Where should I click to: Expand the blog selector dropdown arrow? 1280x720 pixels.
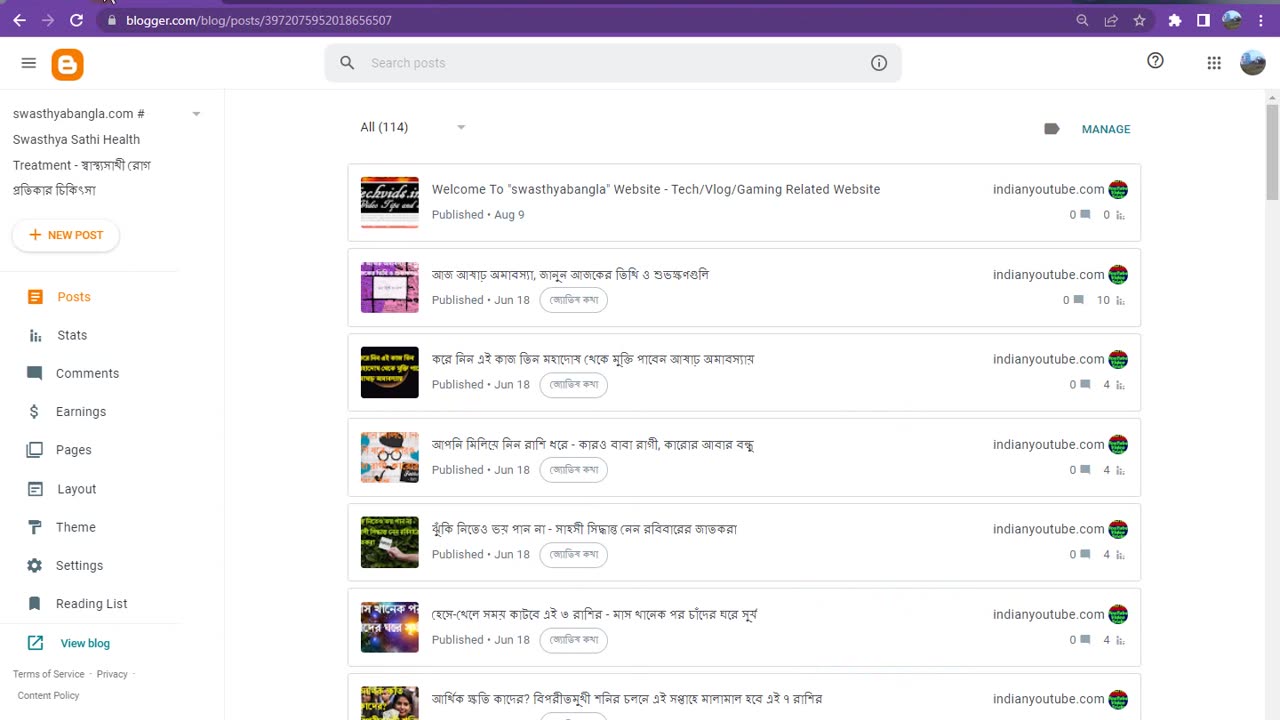[x=196, y=114]
